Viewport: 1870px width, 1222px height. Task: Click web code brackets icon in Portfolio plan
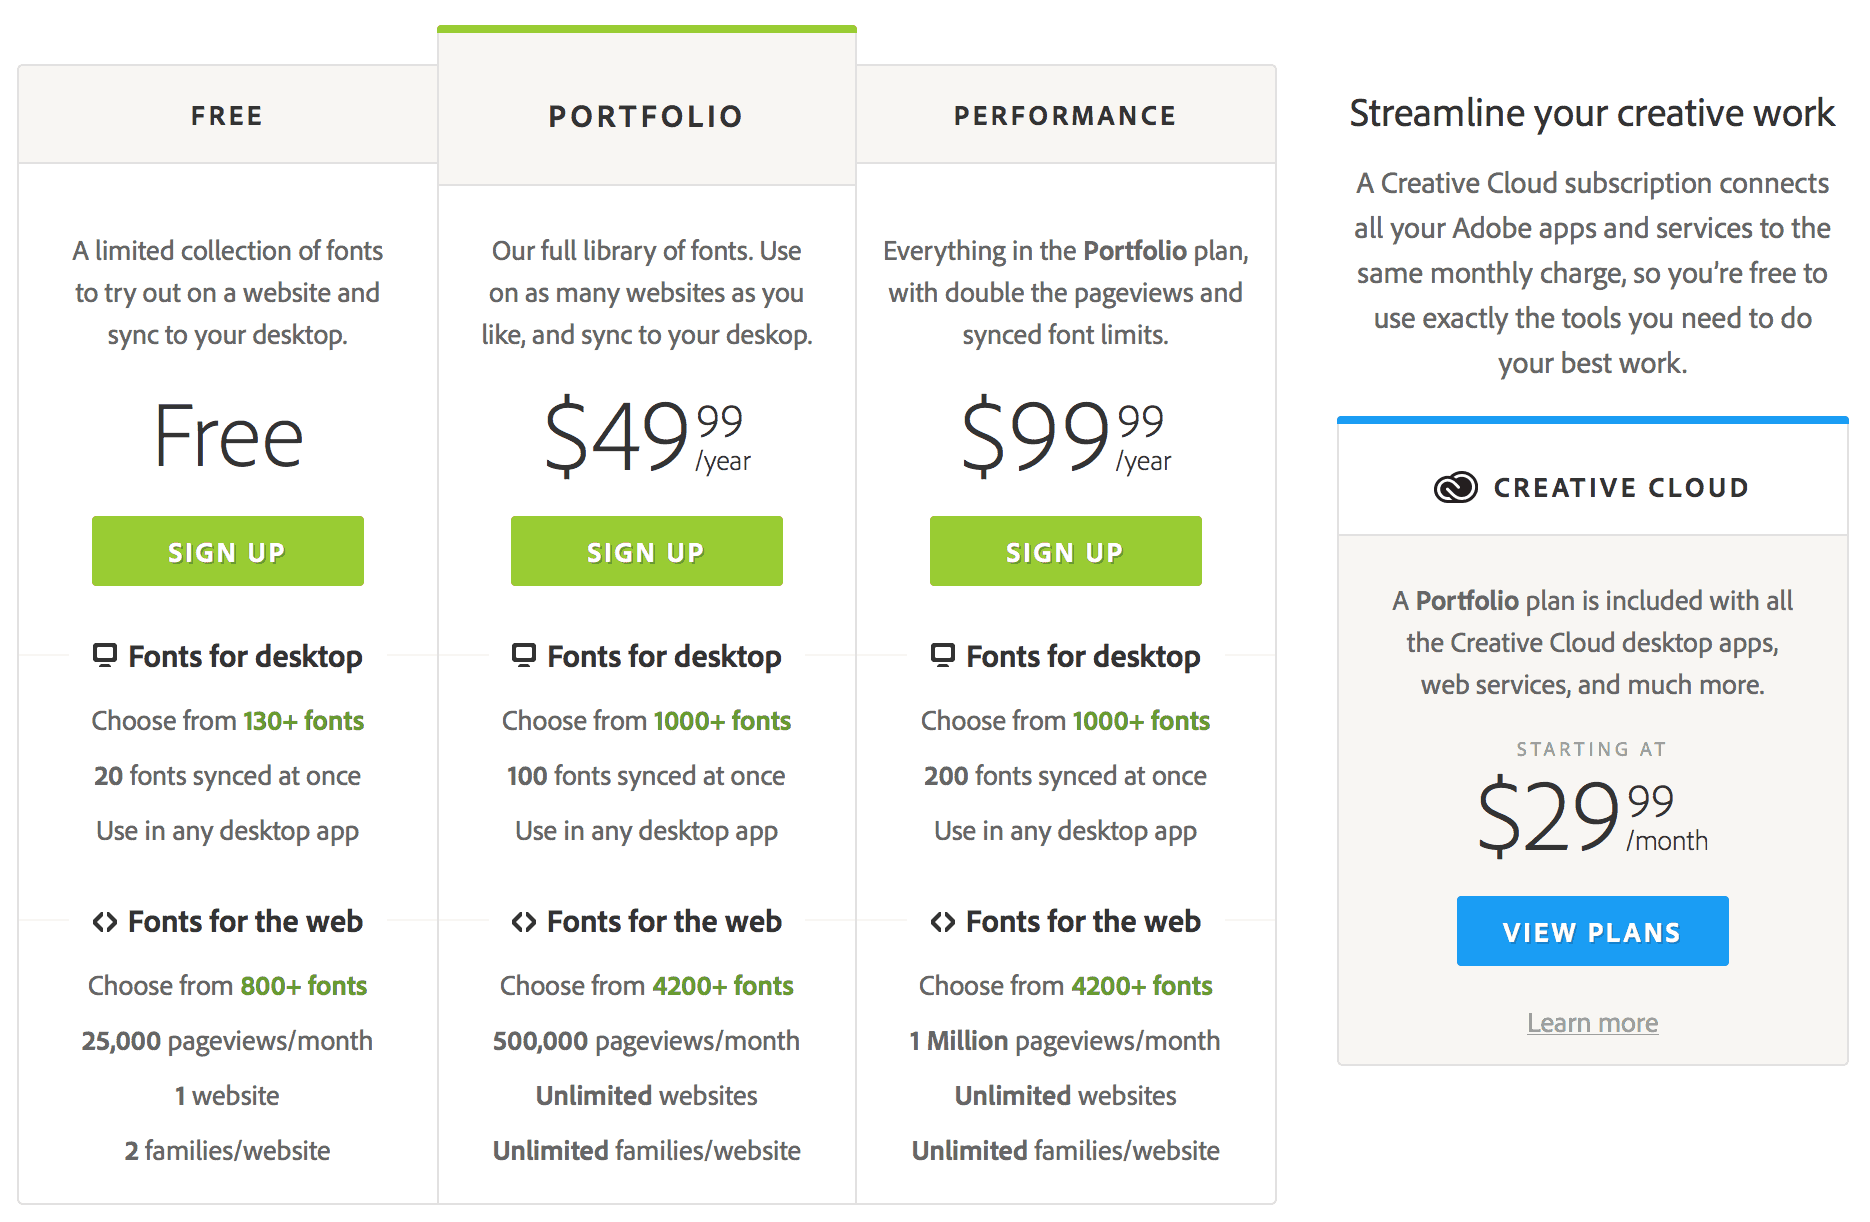524,922
